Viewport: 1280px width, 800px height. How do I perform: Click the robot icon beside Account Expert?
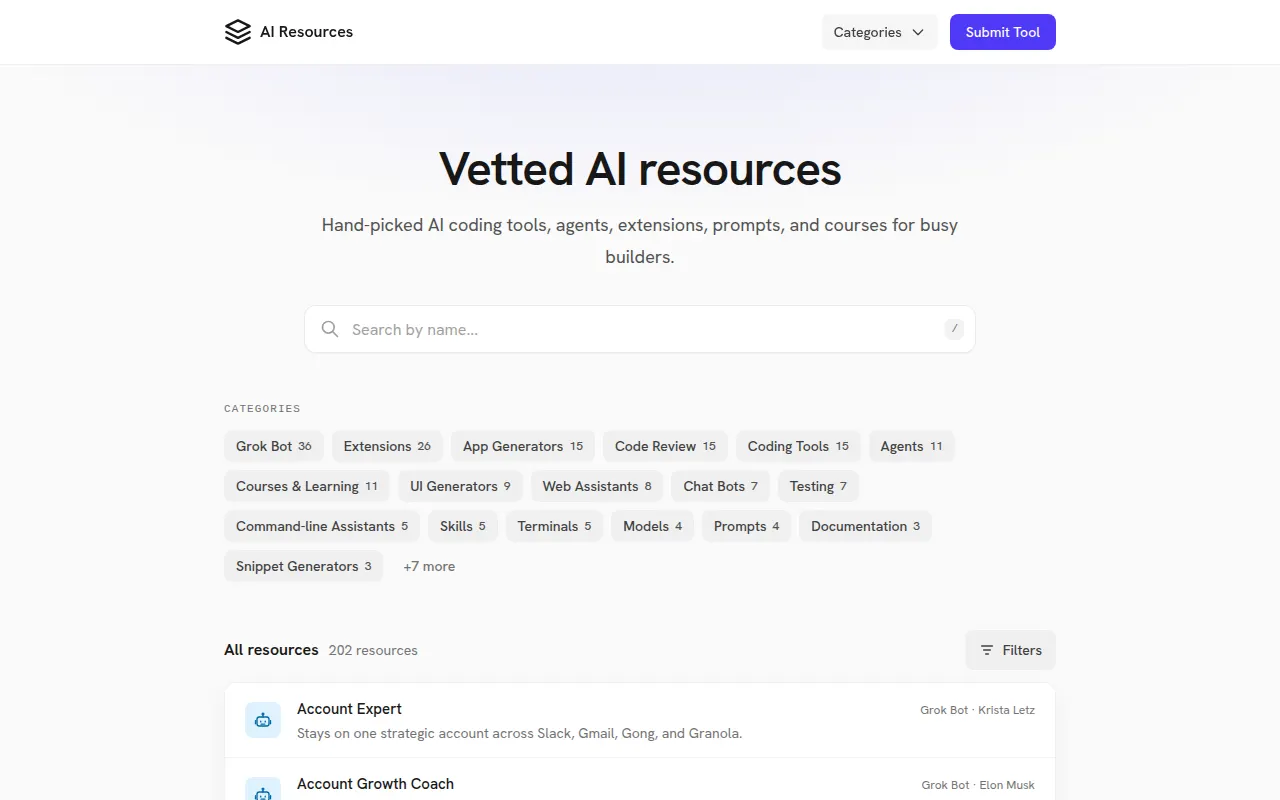pyautogui.click(x=263, y=720)
